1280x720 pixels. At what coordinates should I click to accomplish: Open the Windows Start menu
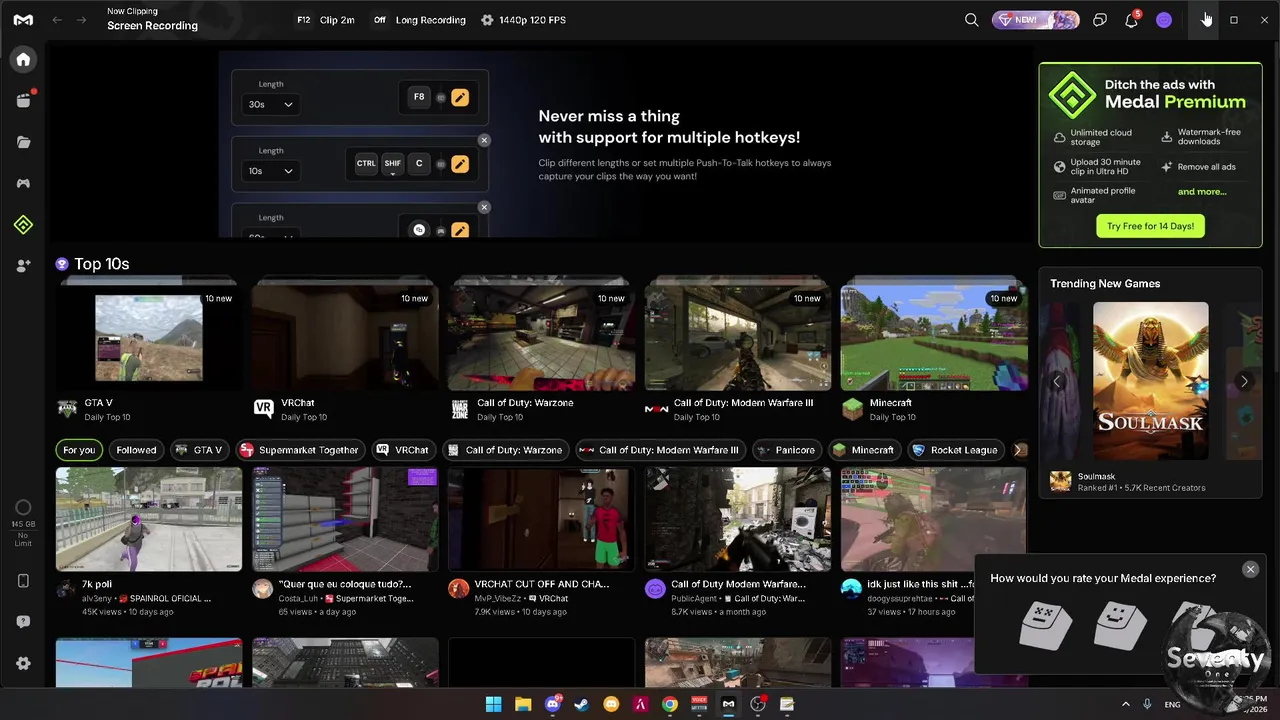(x=493, y=704)
